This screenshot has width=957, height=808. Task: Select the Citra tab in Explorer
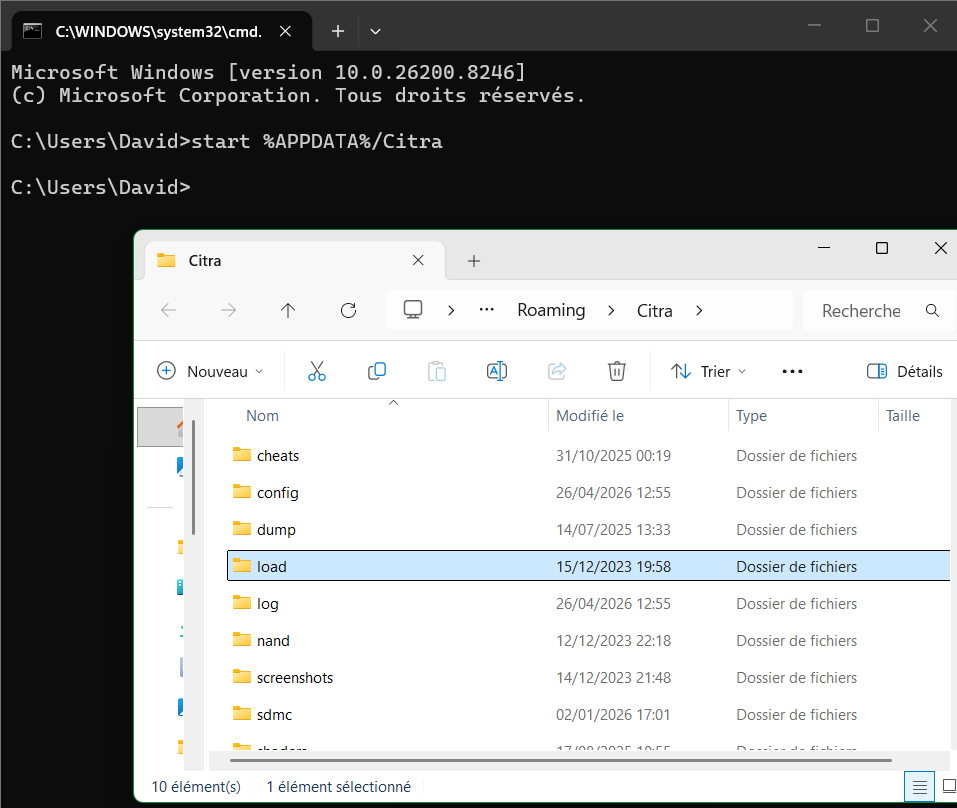coord(295,261)
